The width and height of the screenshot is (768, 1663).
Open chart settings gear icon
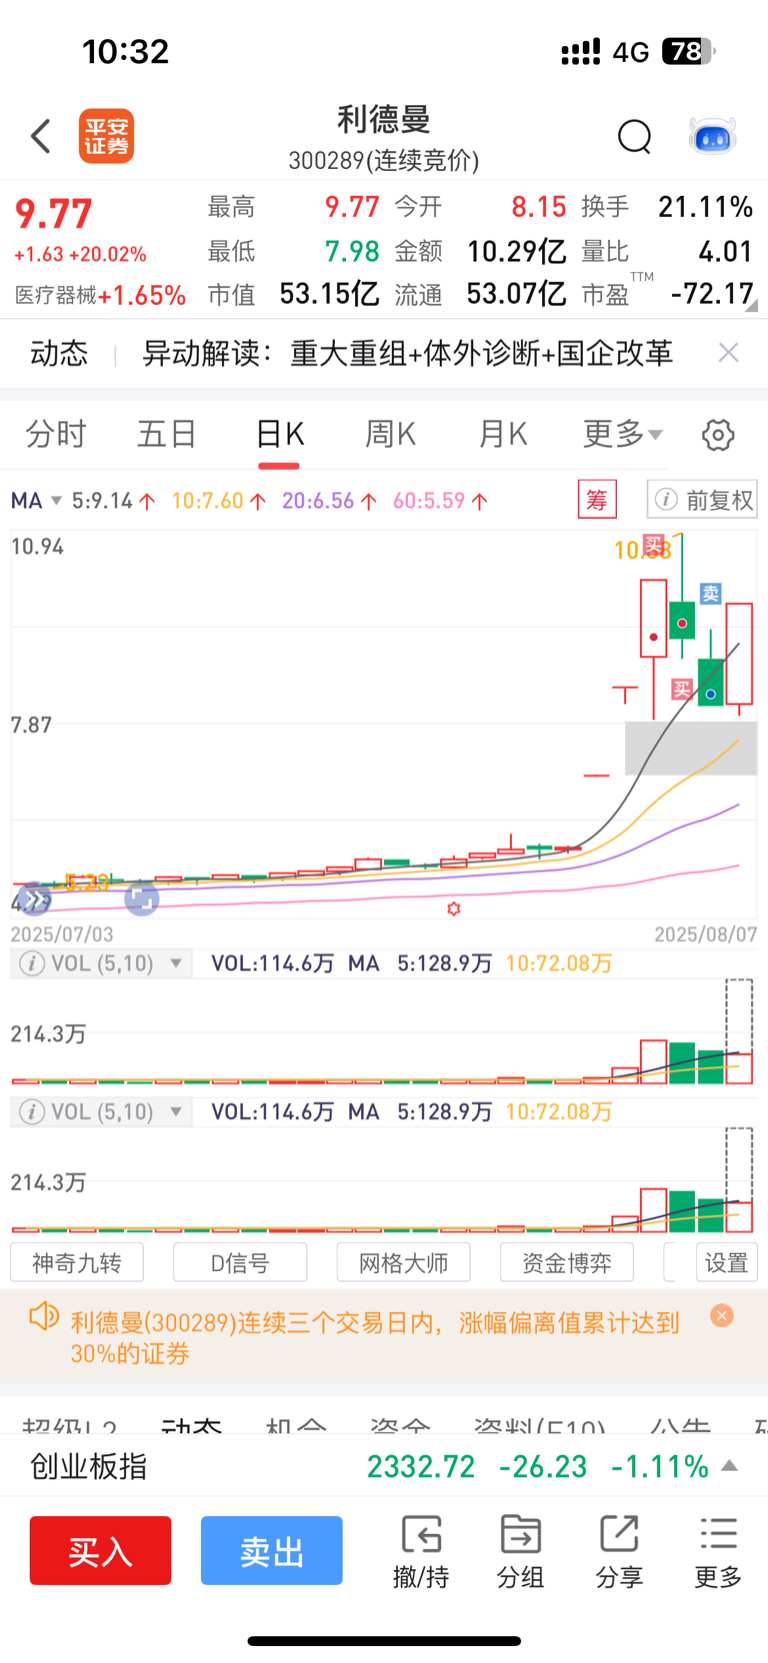718,435
